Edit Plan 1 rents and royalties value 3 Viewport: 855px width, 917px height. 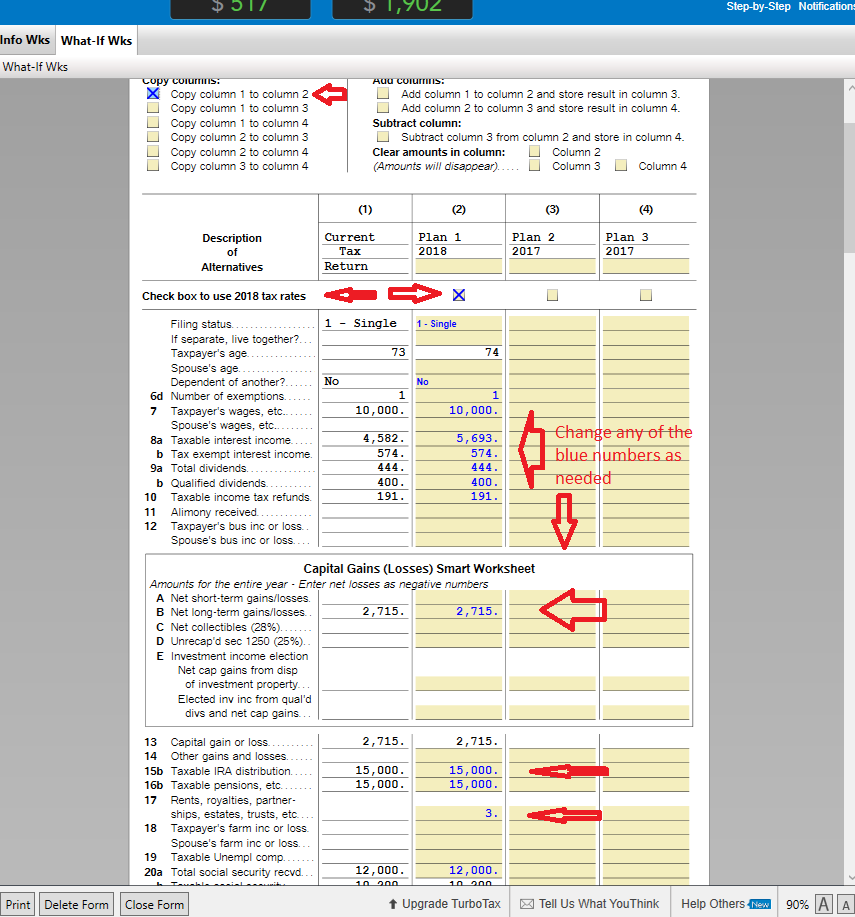coord(458,813)
